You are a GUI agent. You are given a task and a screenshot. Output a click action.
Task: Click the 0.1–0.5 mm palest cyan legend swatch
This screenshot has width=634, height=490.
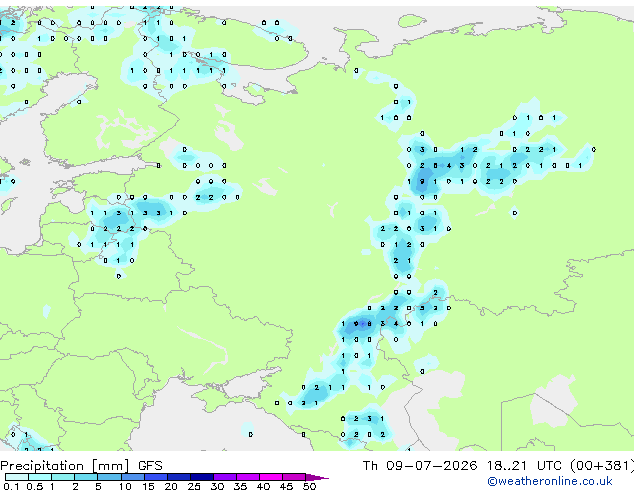pos(17,477)
